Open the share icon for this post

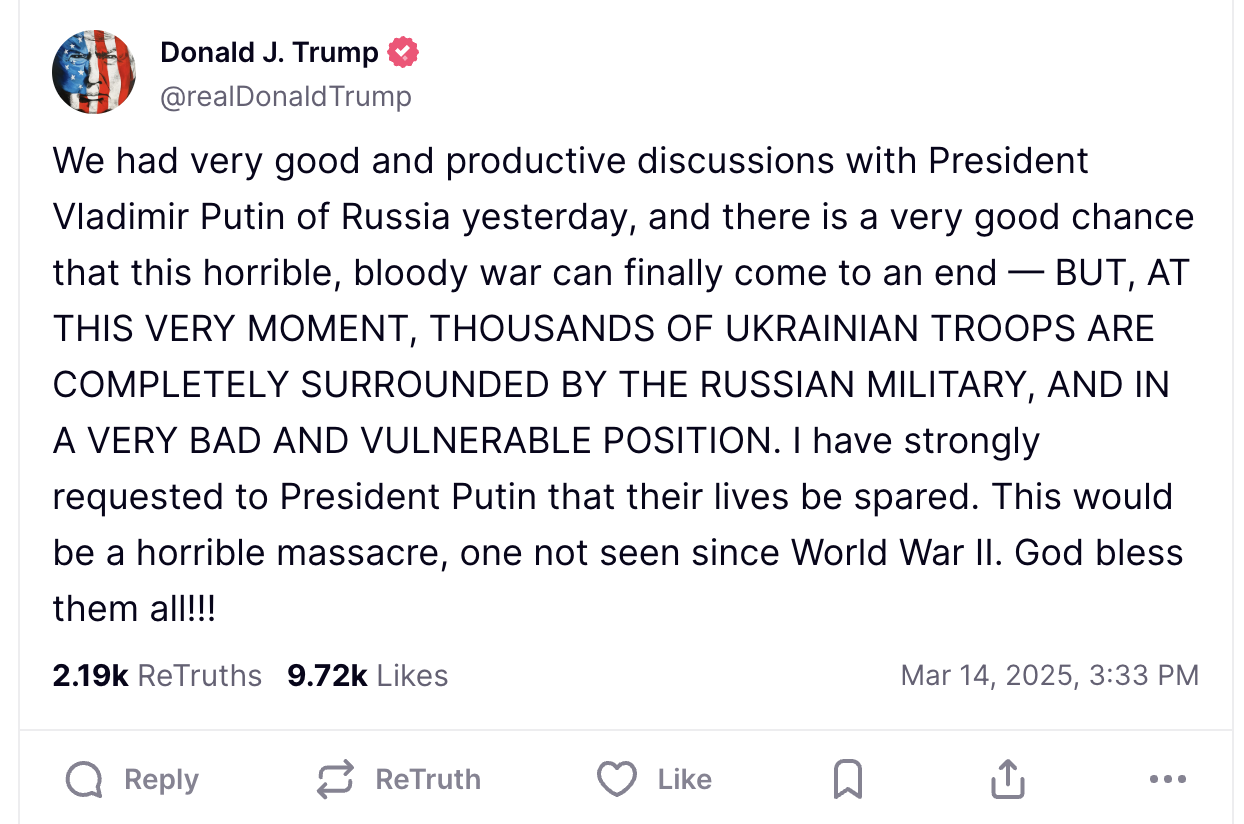pos(1008,780)
